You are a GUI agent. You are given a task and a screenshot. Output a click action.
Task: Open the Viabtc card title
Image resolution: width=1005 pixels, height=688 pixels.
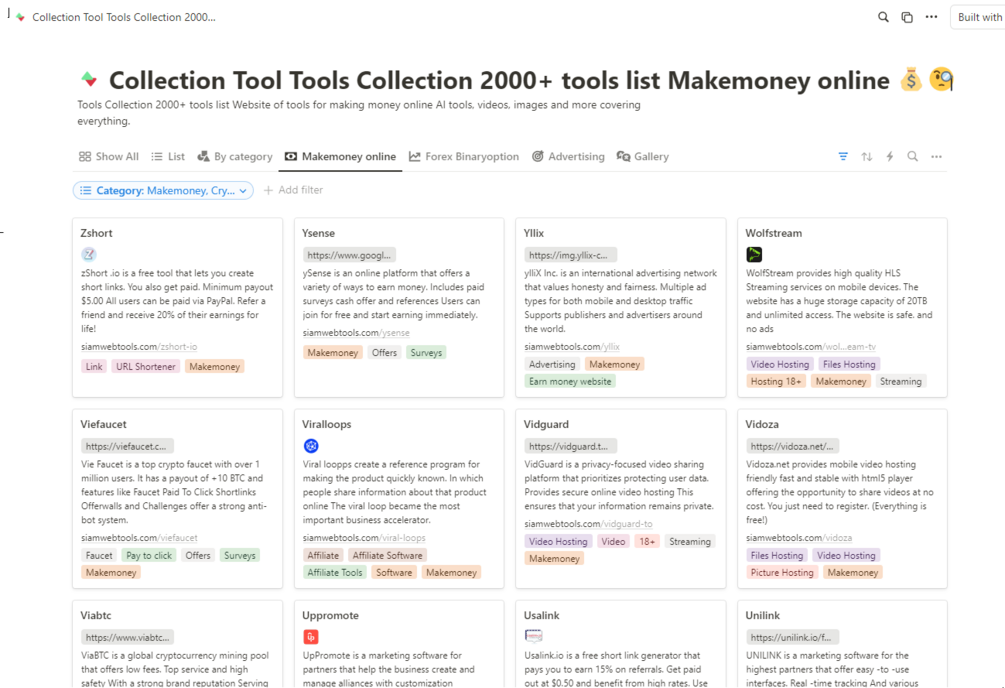[96, 615]
